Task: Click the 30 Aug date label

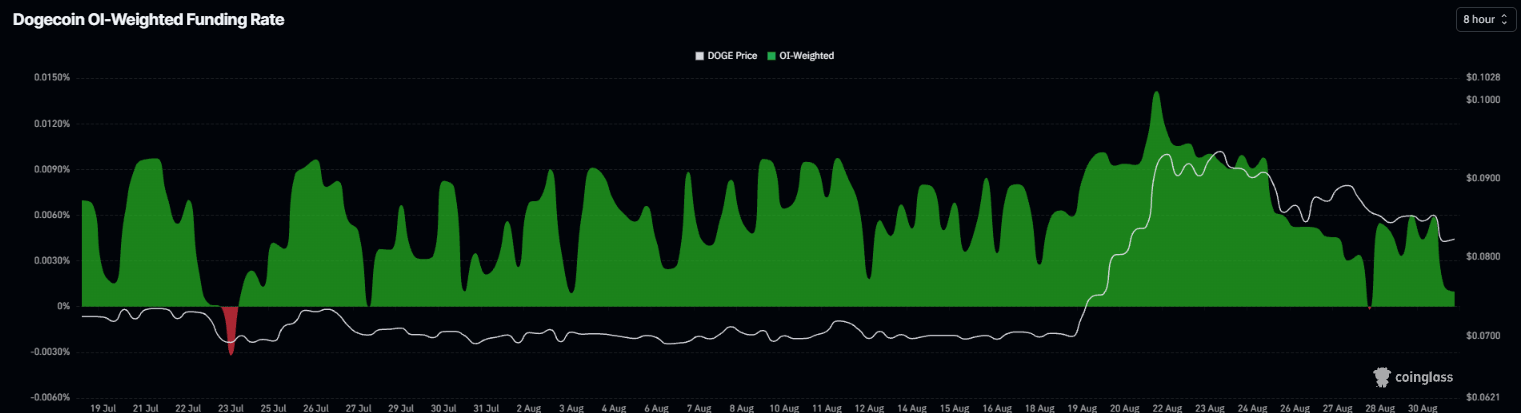Action: coord(1425,408)
